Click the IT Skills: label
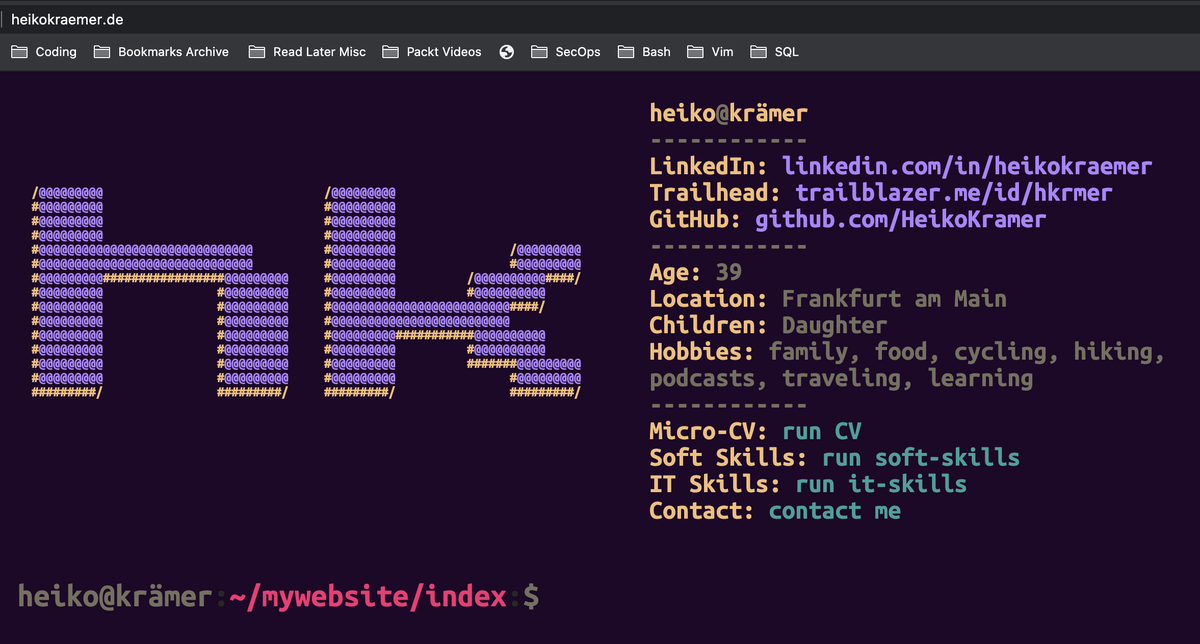The height and width of the screenshot is (644, 1200). tap(716, 485)
